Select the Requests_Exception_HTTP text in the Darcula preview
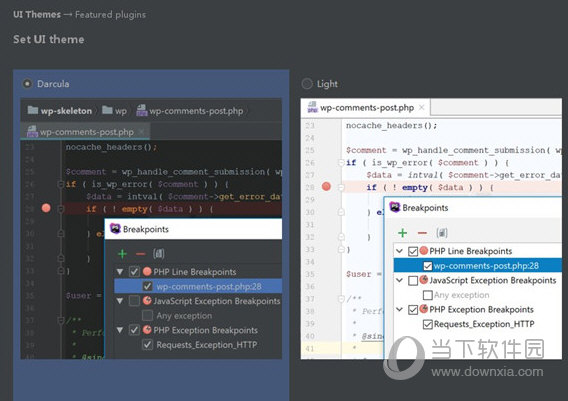 point(206,345)
